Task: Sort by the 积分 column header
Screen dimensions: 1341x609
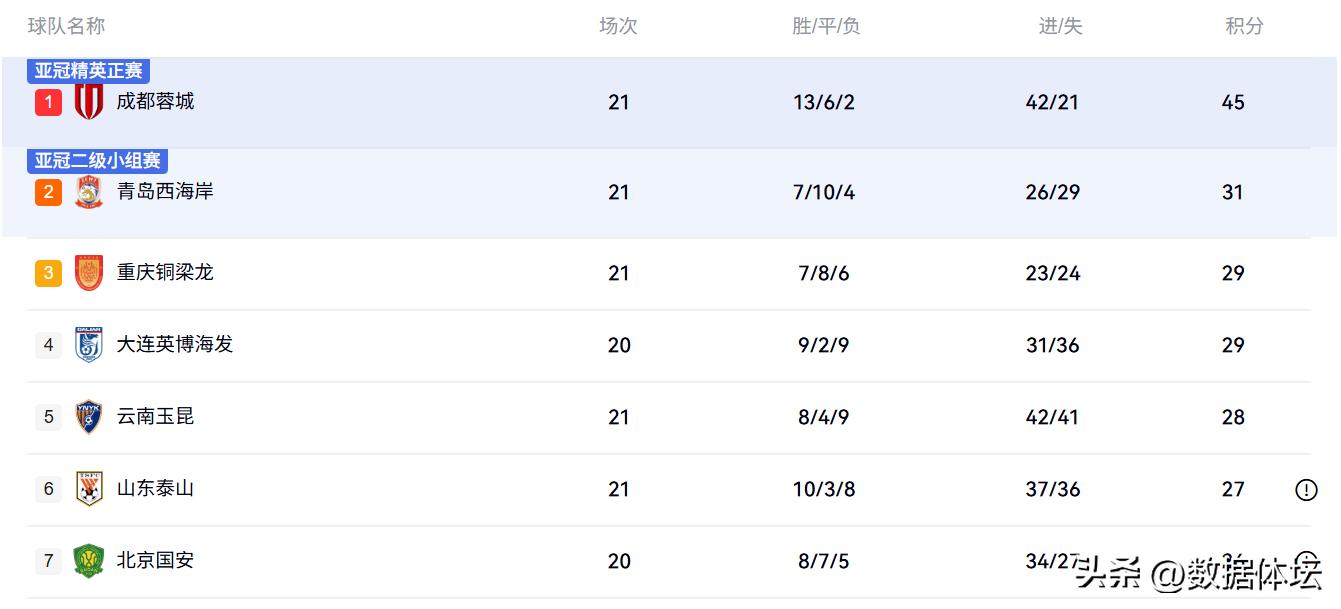Action: point(1244,27)
